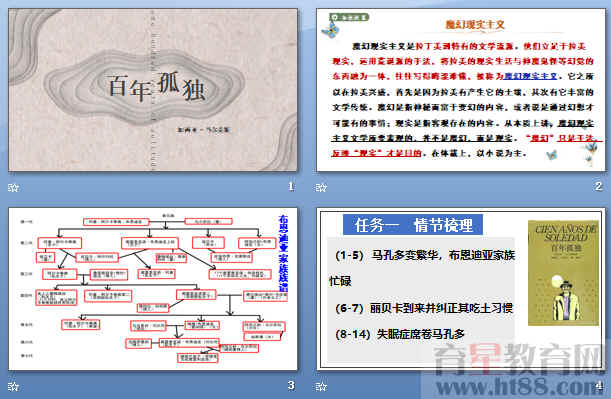Click the animation star icon under slide 4
This screenshot has width=611, height=399.
(x=321, y=387)
